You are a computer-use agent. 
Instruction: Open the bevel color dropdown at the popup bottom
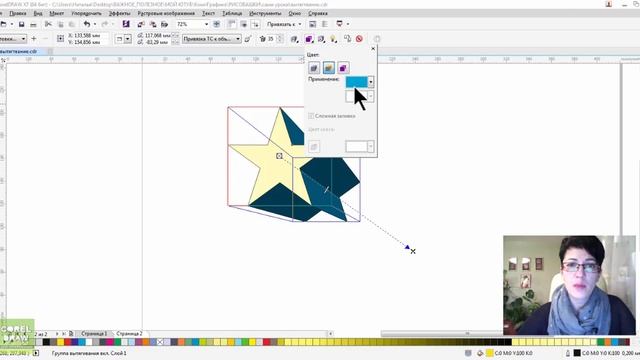coord(371,147)
